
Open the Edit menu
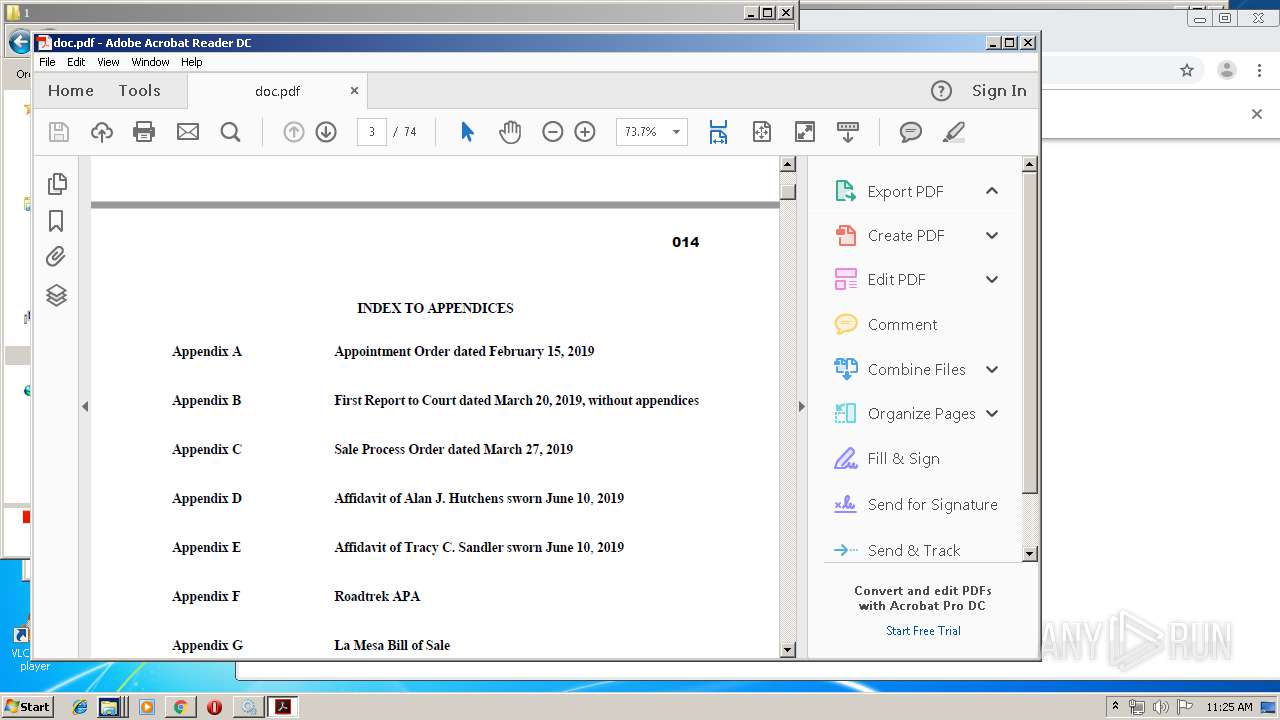(x=76, y=62)
